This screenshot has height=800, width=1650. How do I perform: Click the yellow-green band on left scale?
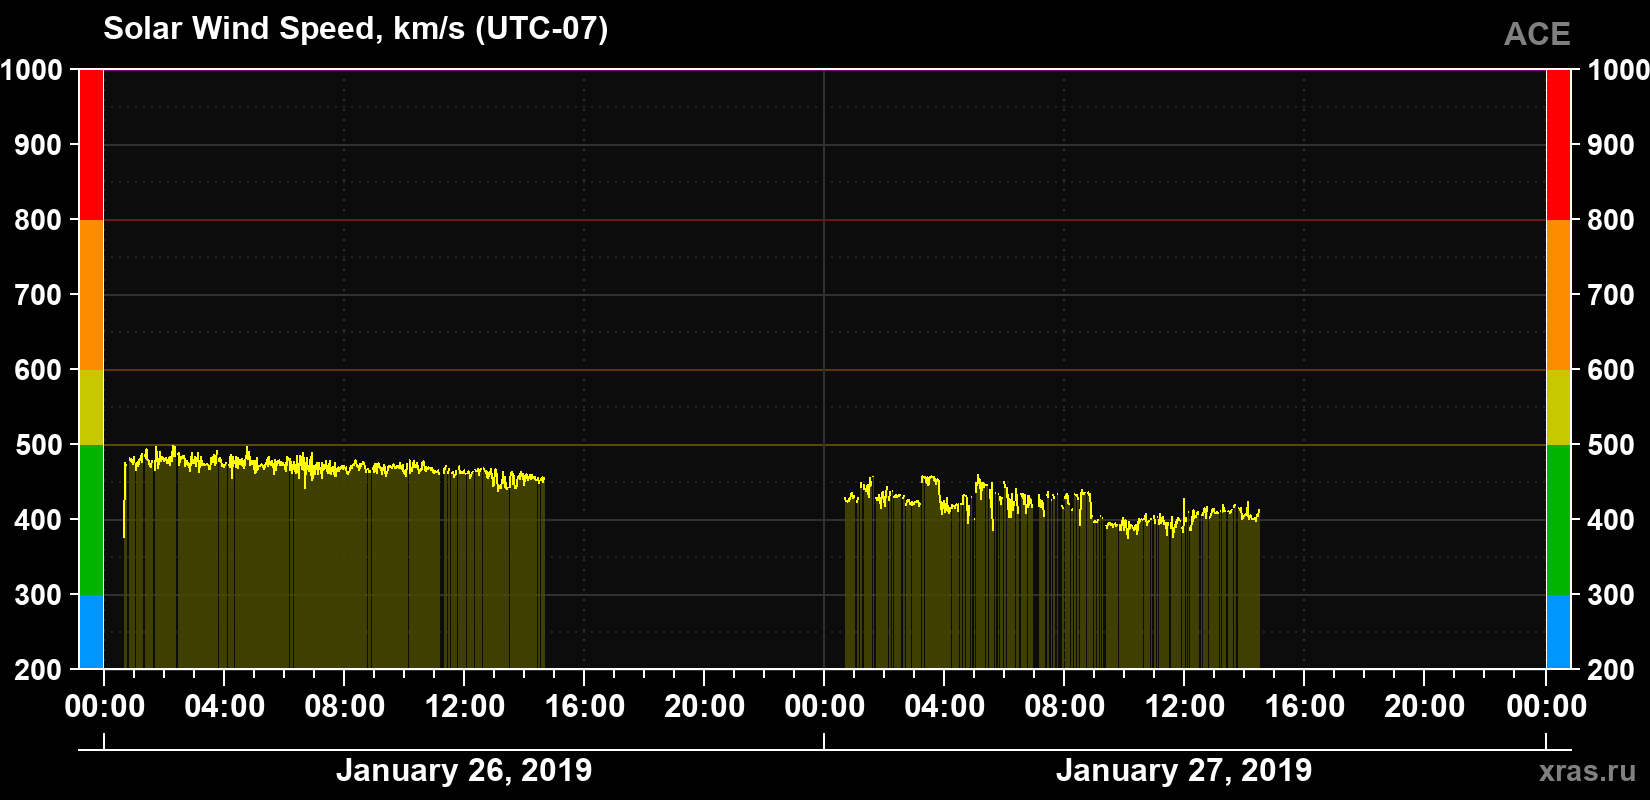click(x=91, y=407)
